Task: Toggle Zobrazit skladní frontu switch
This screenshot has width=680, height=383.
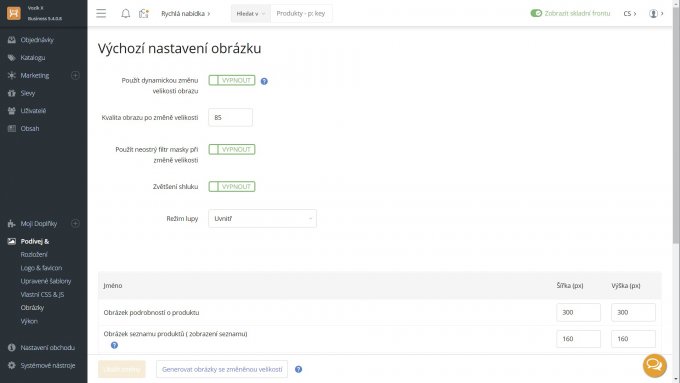Action: (536, 13)
